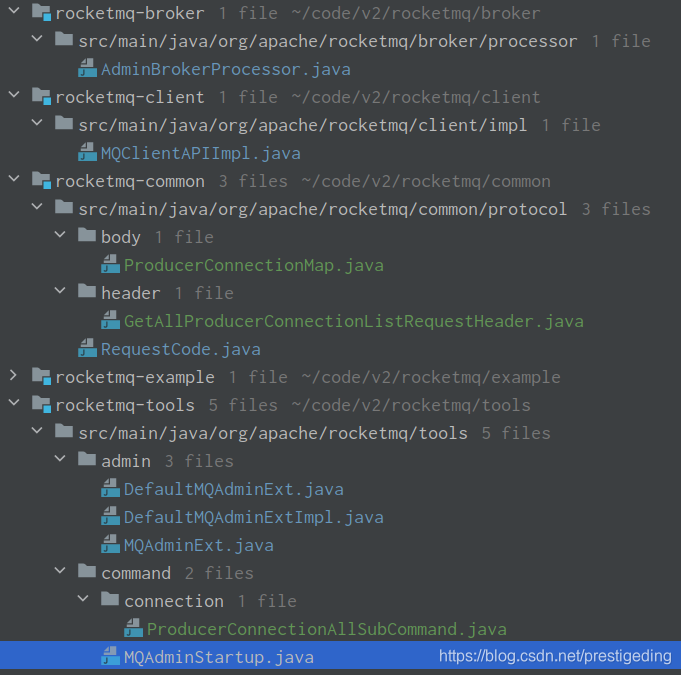Select the ProducerConnectionAllSubCommand.java file name
The width and height of the screenshot is (681, 675).
(x=327, y=629)
